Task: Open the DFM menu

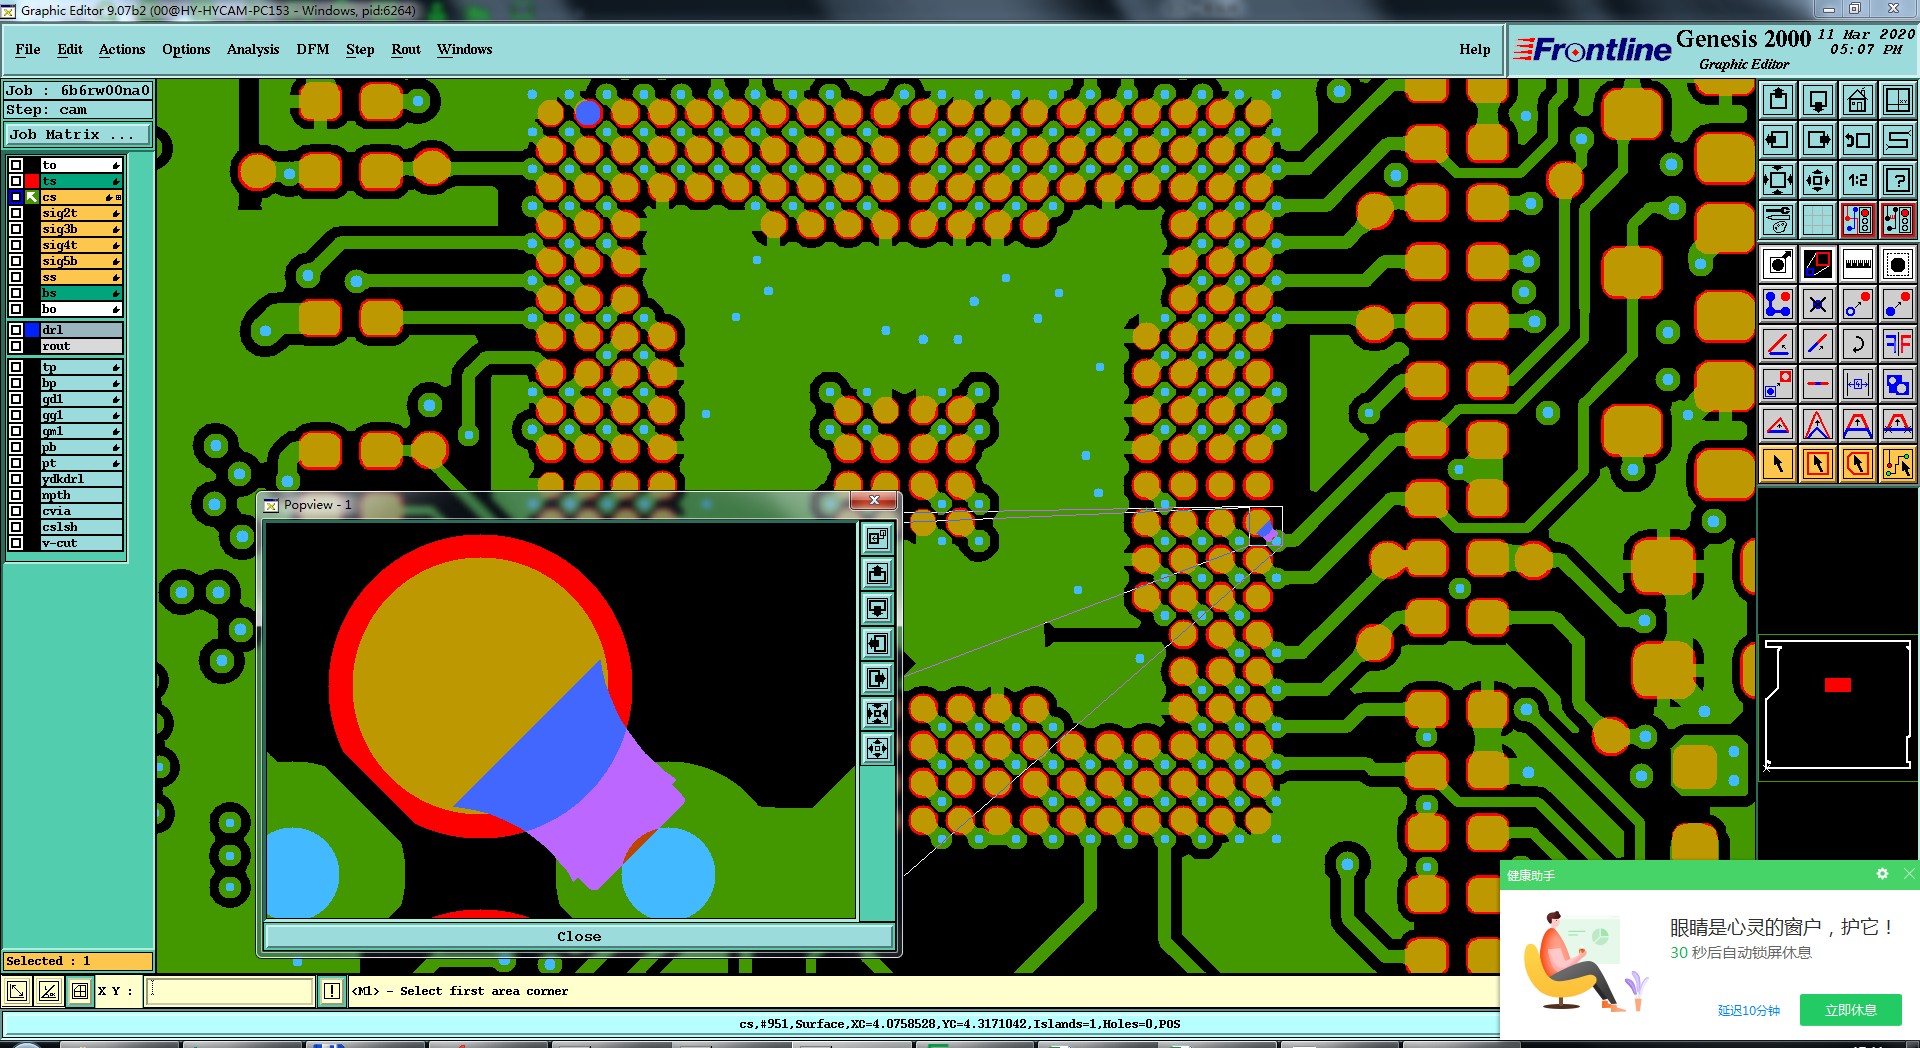Action: (x=313, y=49)
